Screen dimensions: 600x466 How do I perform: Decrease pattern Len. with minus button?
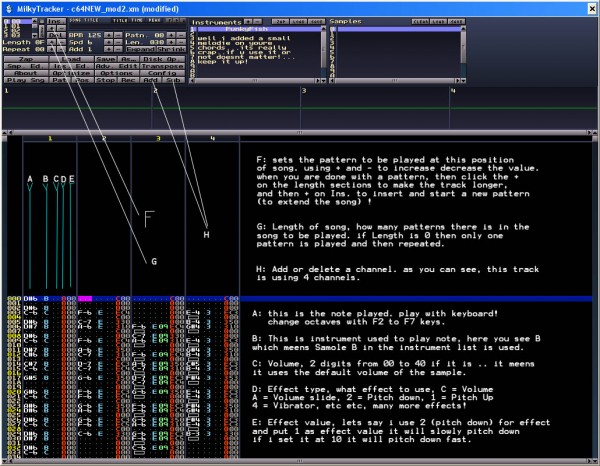[x=181, y=42]
